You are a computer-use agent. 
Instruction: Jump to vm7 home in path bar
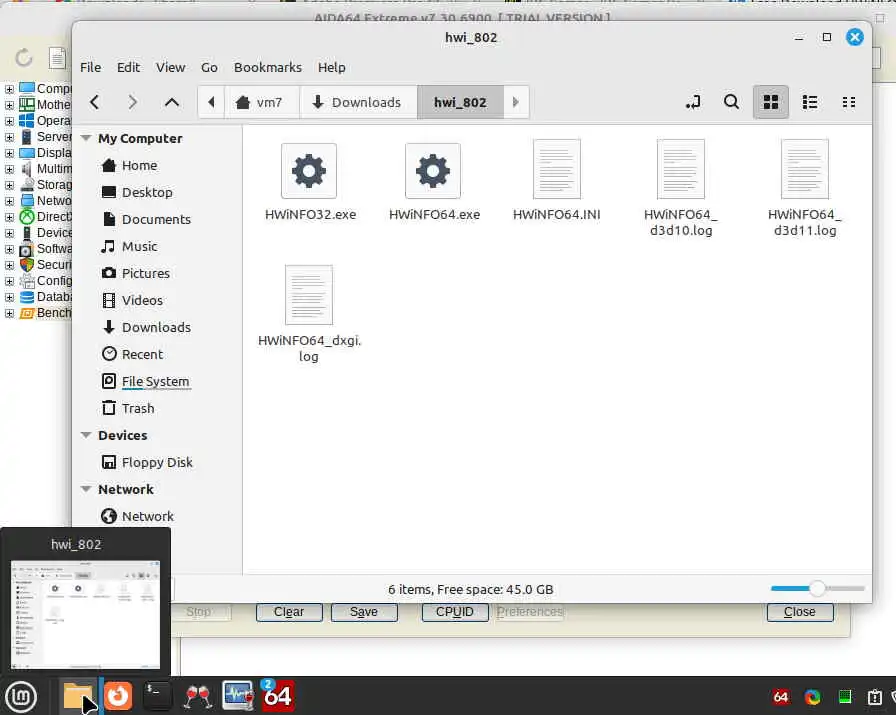[x=261, y=102]
